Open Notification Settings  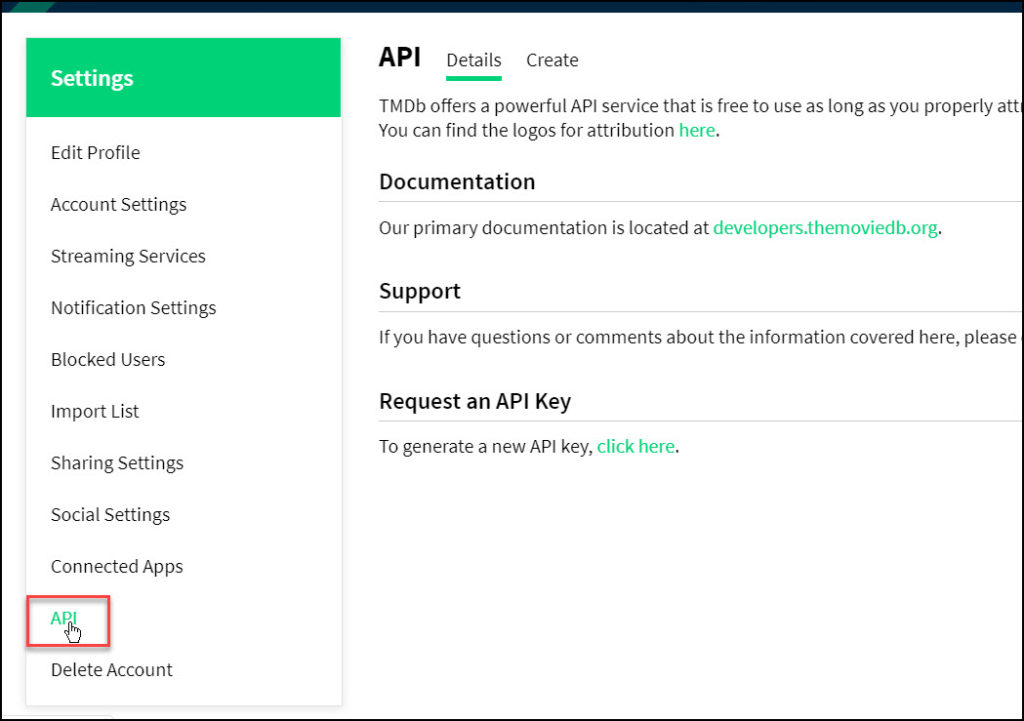tap(132, 308)
